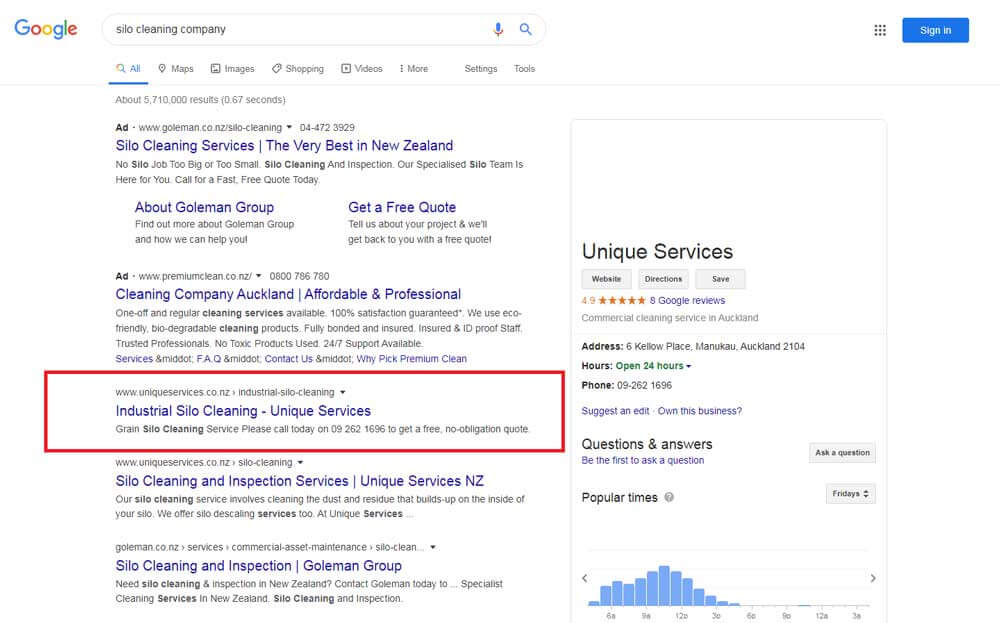Open Unique Services Website button
Screen dimensions: 1000x623
pyautogui.click(x=606, y=279)
